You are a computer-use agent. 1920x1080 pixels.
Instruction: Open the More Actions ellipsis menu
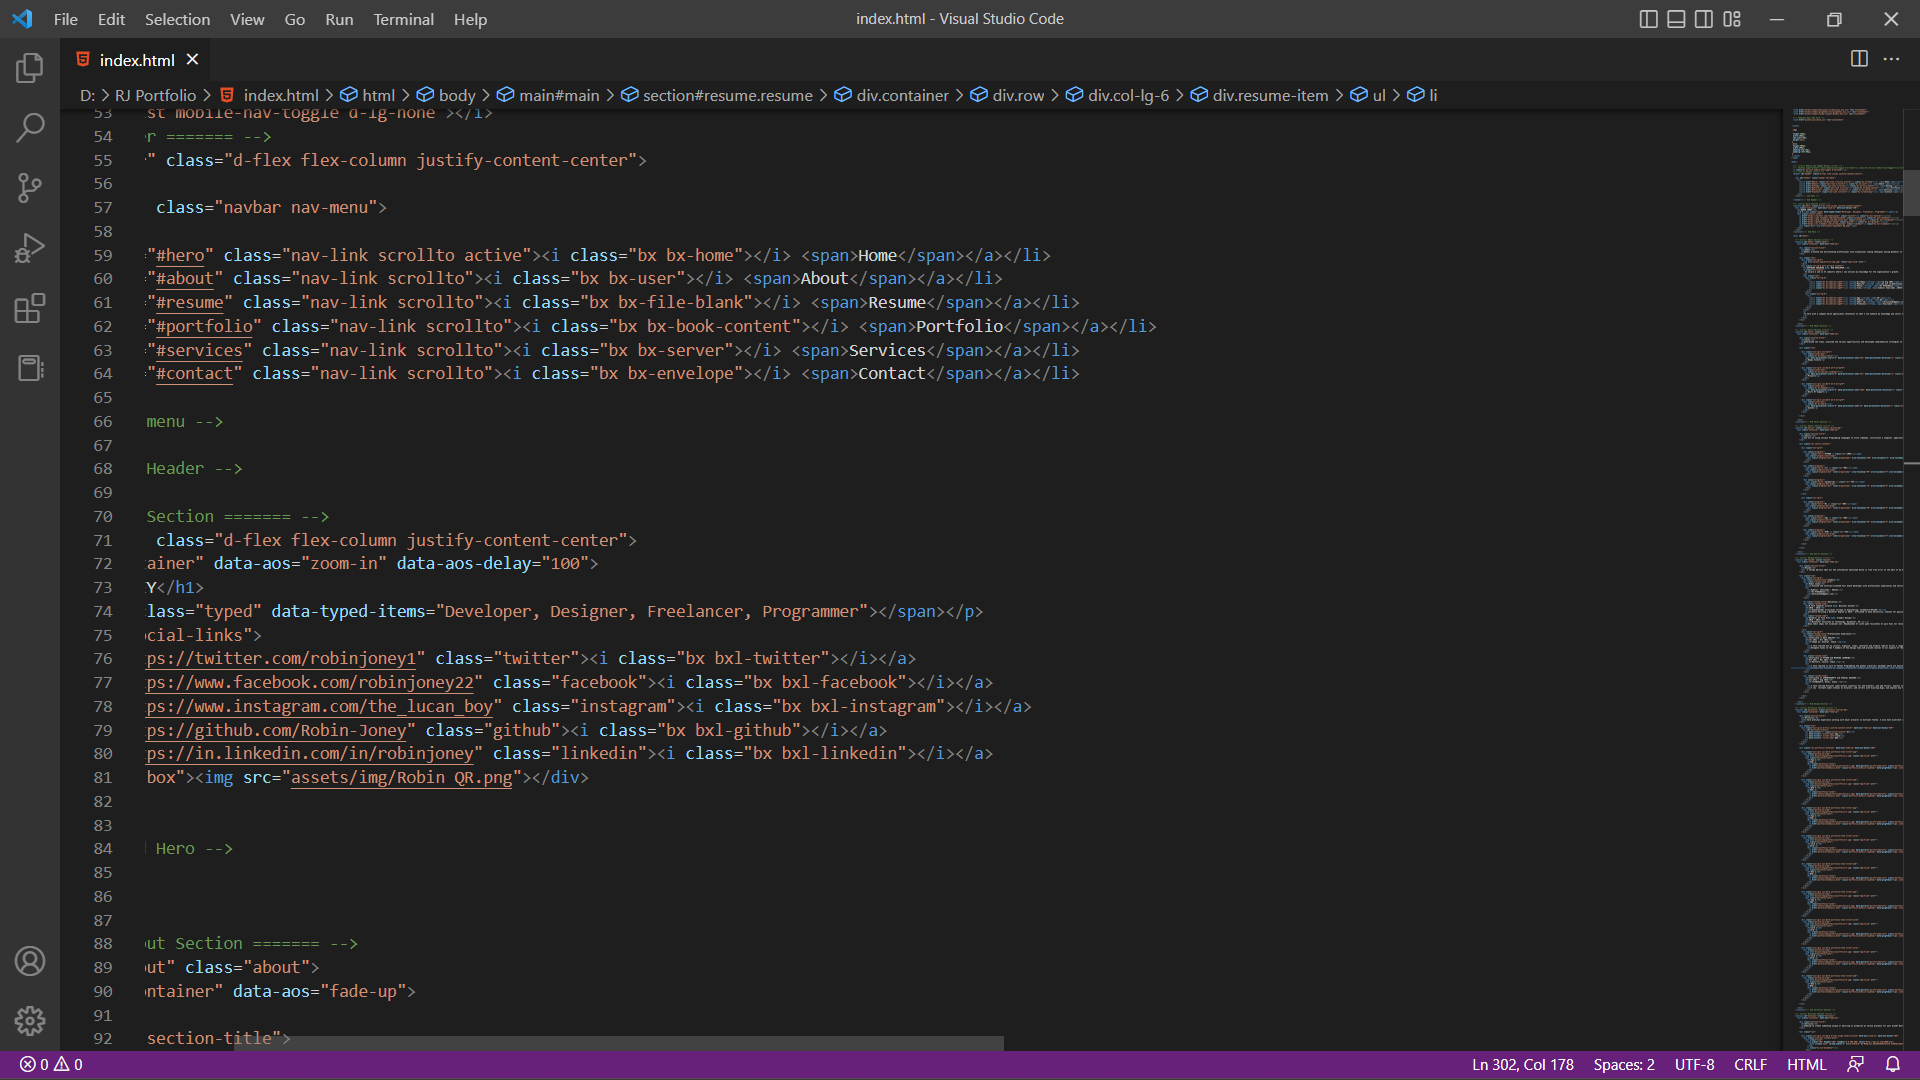(x=1891, y=59)
